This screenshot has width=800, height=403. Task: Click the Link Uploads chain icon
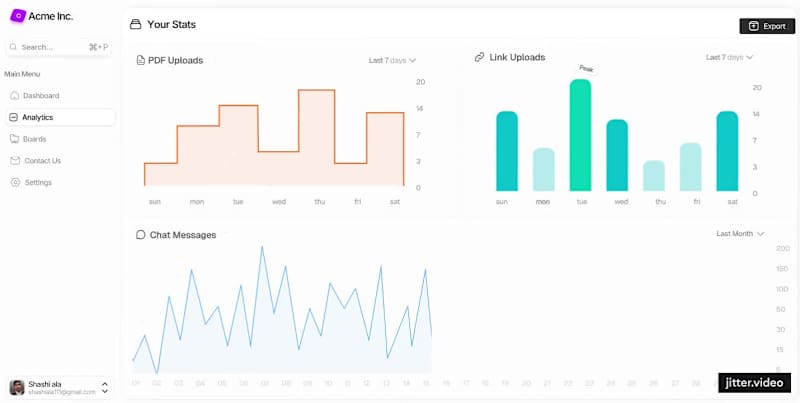click(479, 57)
